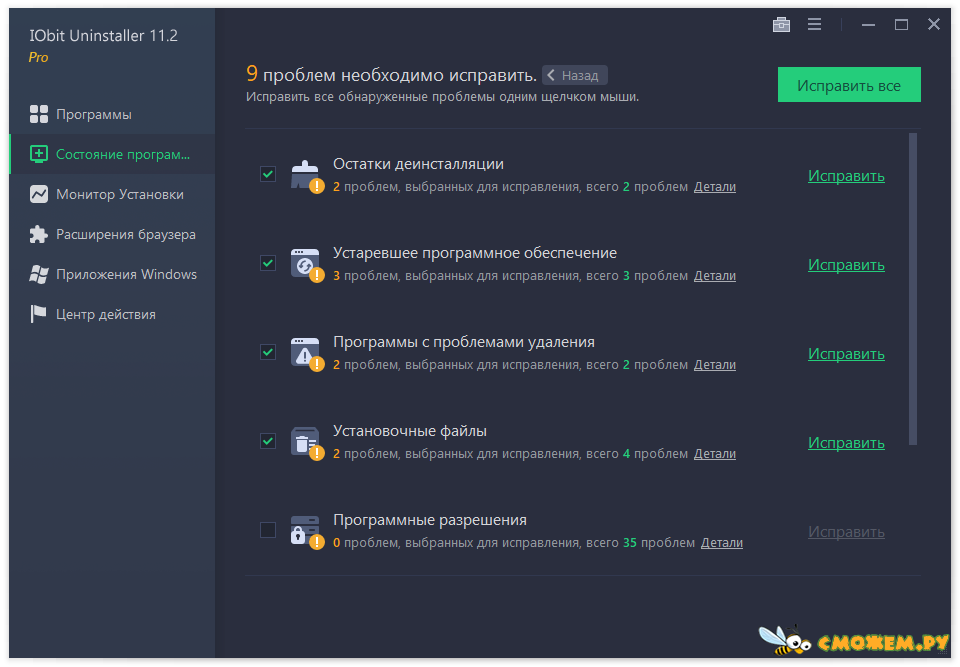Minimize the IObit Uninstaller window
Image resolution: width=960 pixels, height=667 pixels.
(x=868, y=24)
